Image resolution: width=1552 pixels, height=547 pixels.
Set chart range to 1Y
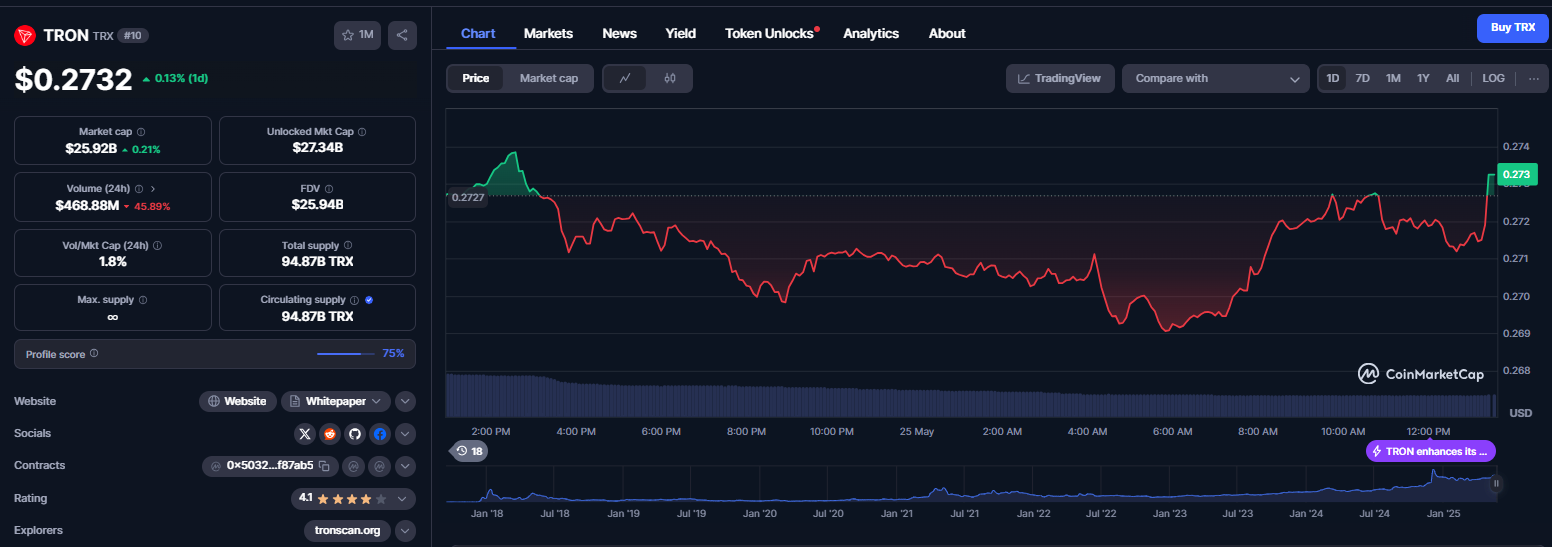(x=1423, y=78)
